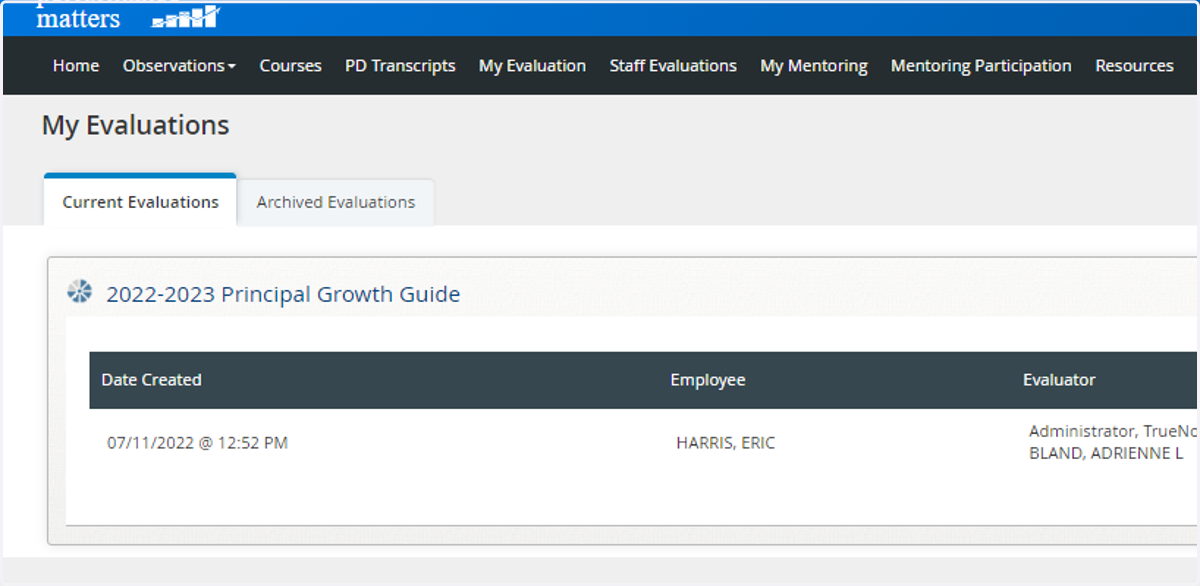Switch to the Current Evaluations tab

(140, 202)
